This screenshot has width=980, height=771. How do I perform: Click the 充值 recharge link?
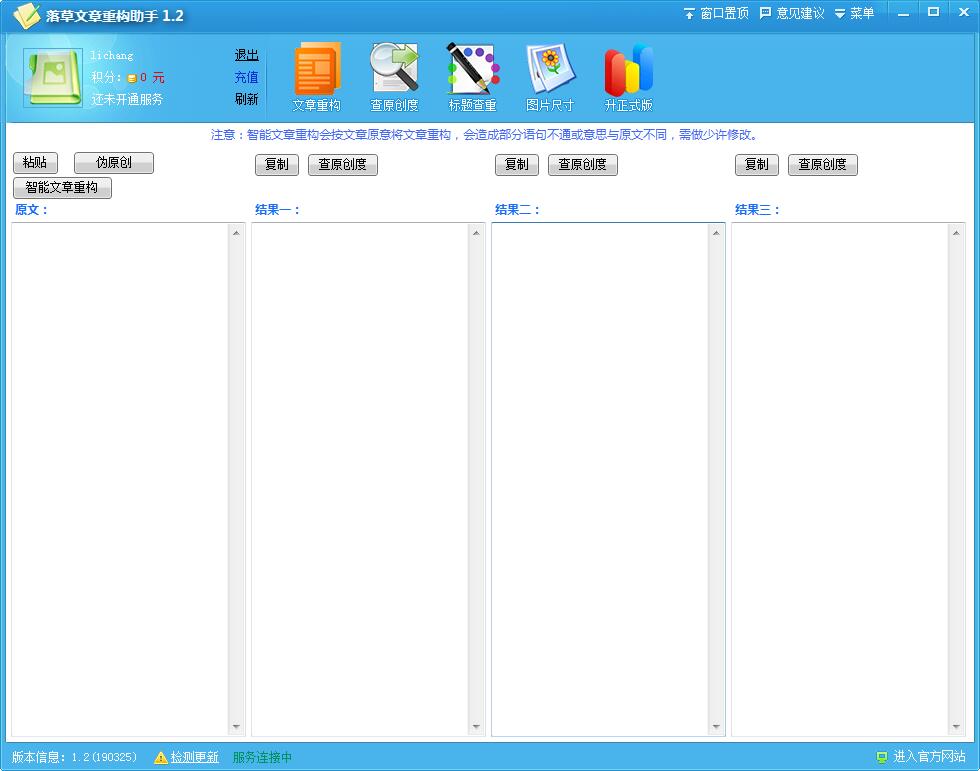[246, 77]
